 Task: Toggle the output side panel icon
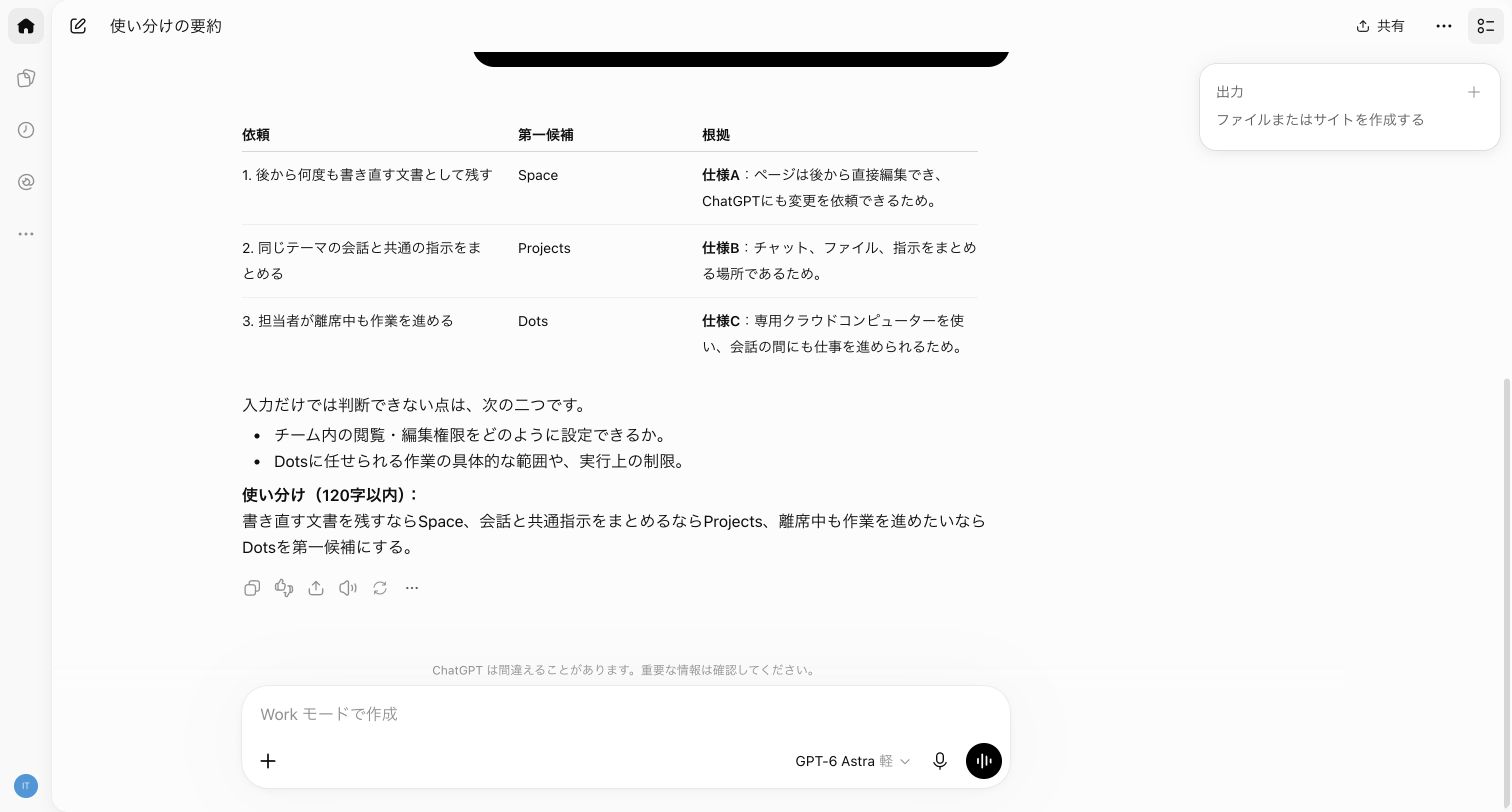[x=1486, y=26]
